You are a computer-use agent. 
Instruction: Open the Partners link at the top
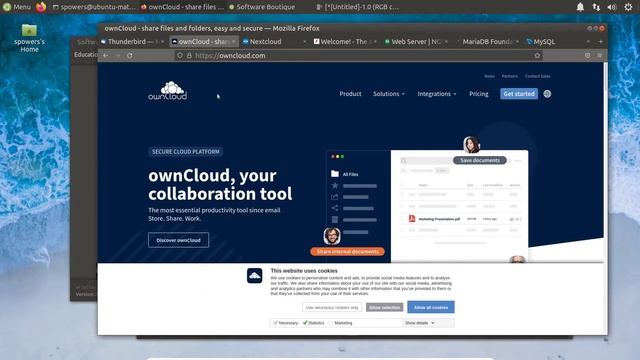pos(510,76)
